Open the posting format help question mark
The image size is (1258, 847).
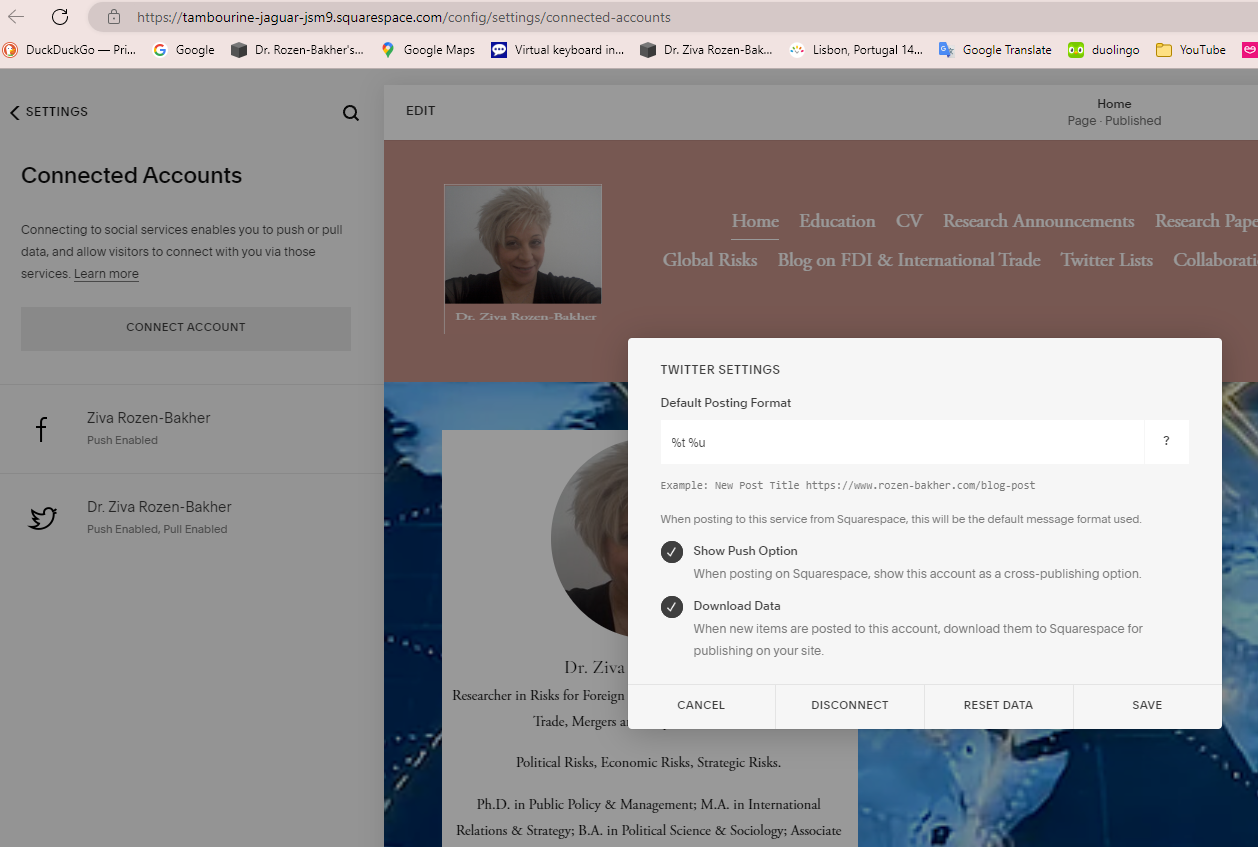pyautogui.click(x=1166, y=442)
